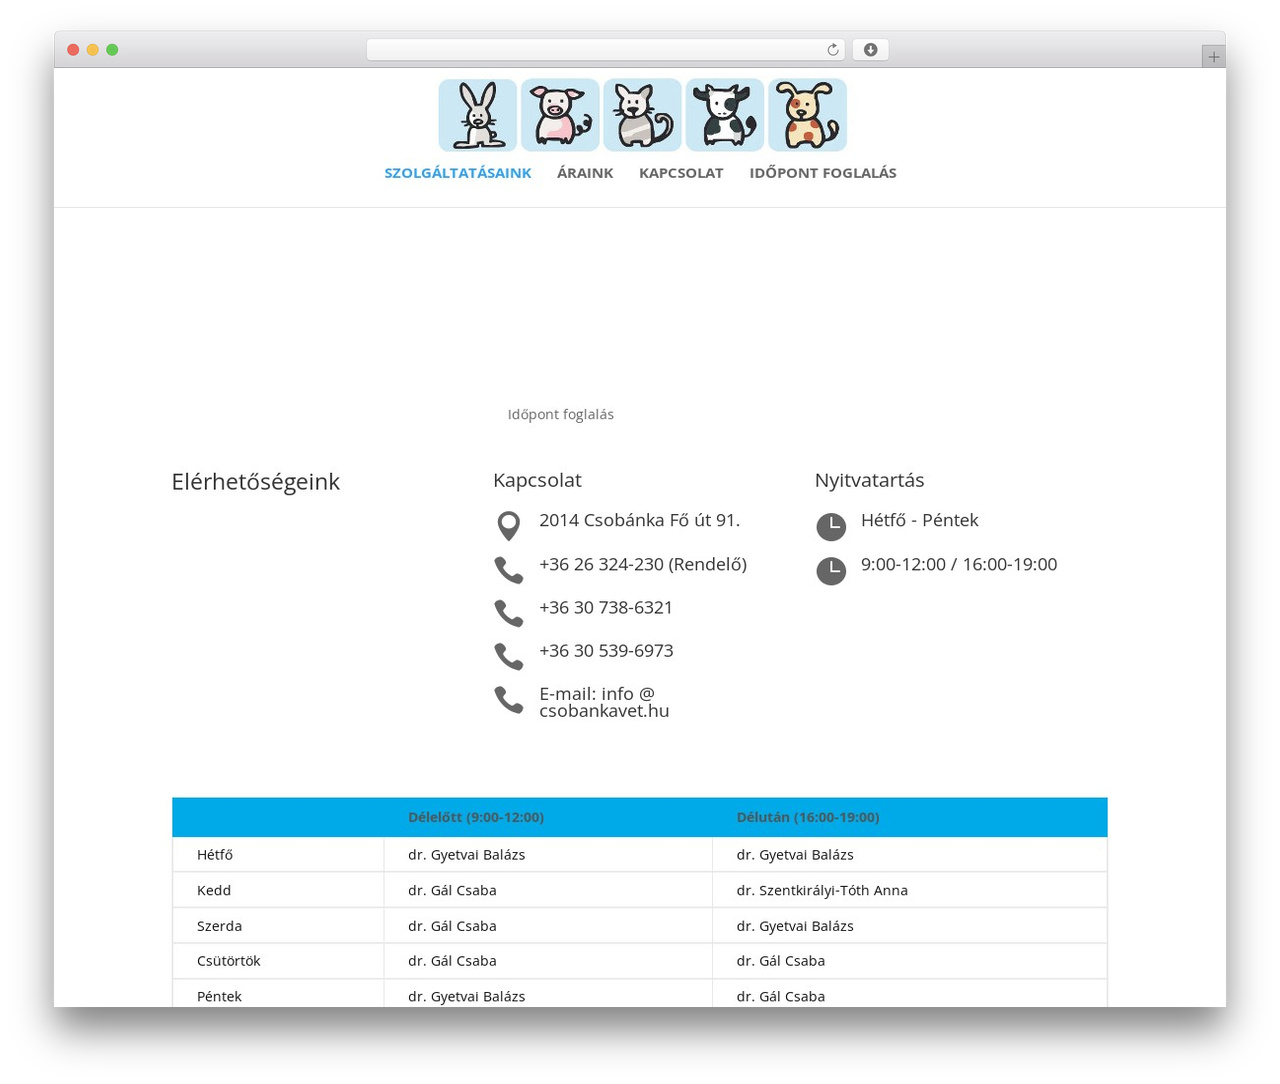Click the icon beside the E-mail address
The width and height of the screenshot is (1280, 1084).
point(509,700)
